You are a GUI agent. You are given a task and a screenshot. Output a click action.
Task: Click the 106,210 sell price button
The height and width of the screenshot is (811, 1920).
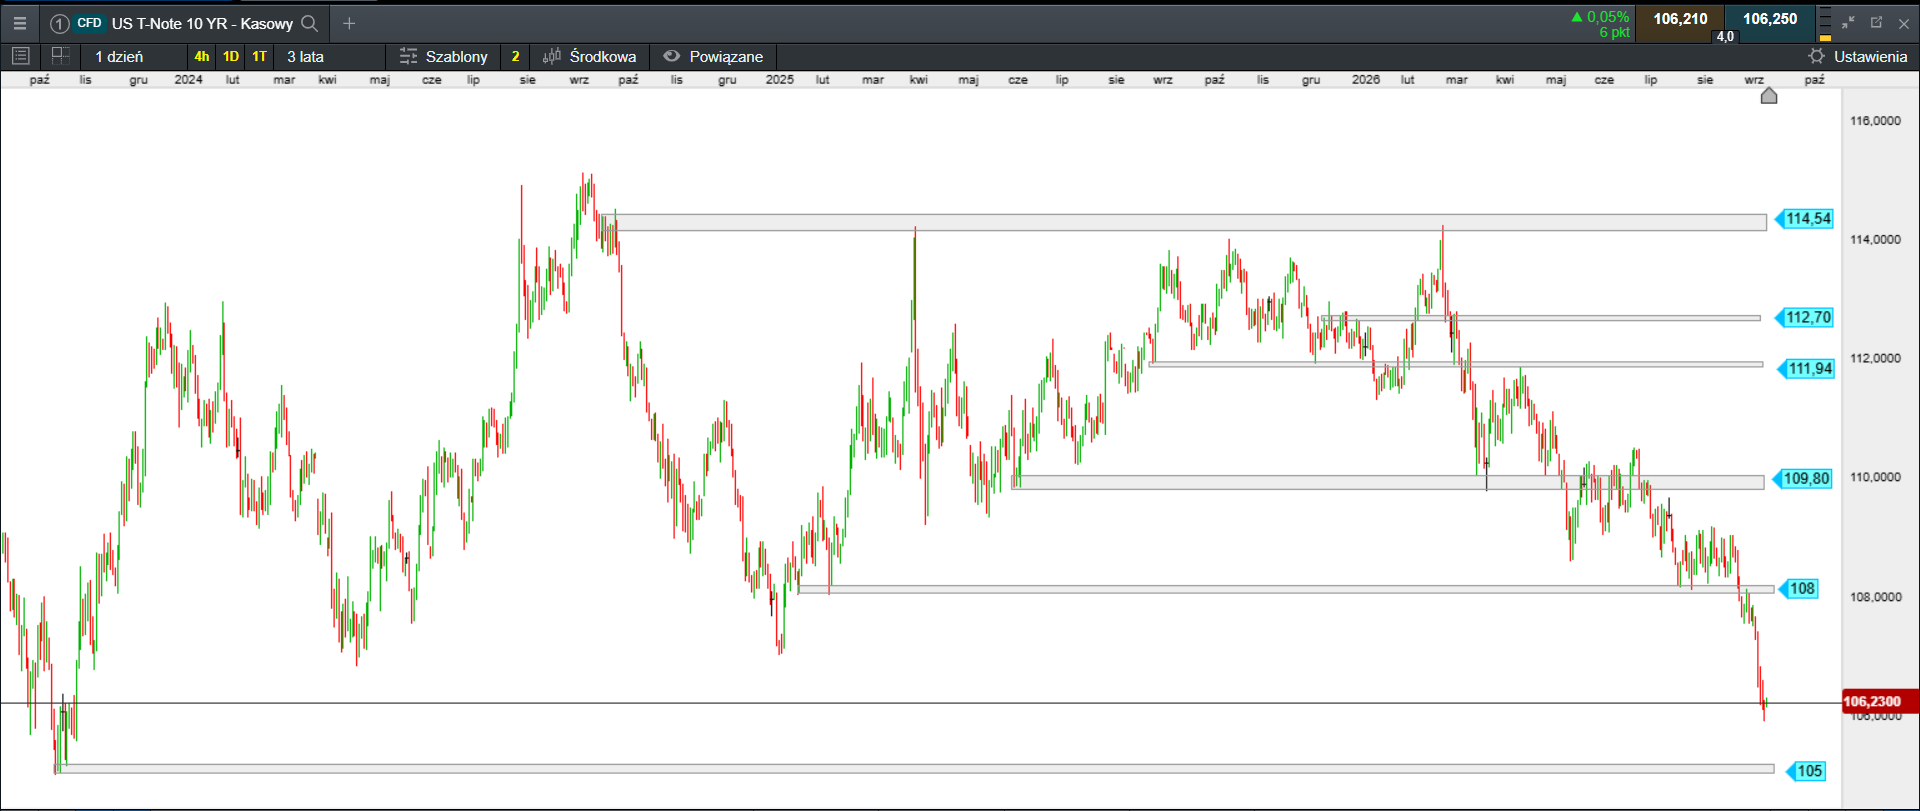1680,19
